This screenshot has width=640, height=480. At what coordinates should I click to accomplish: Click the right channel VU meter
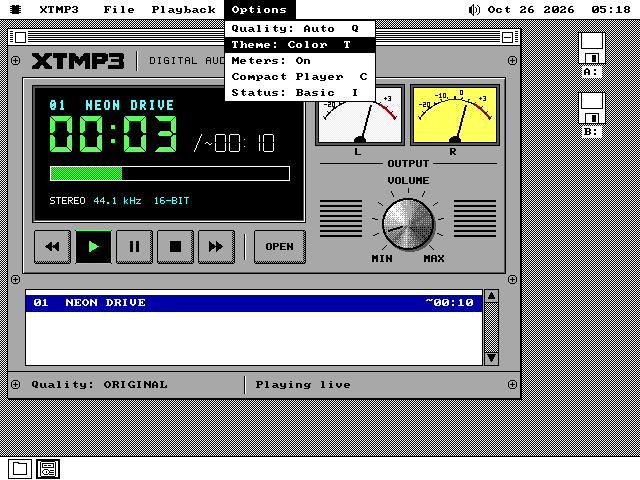tap(455, 115)
